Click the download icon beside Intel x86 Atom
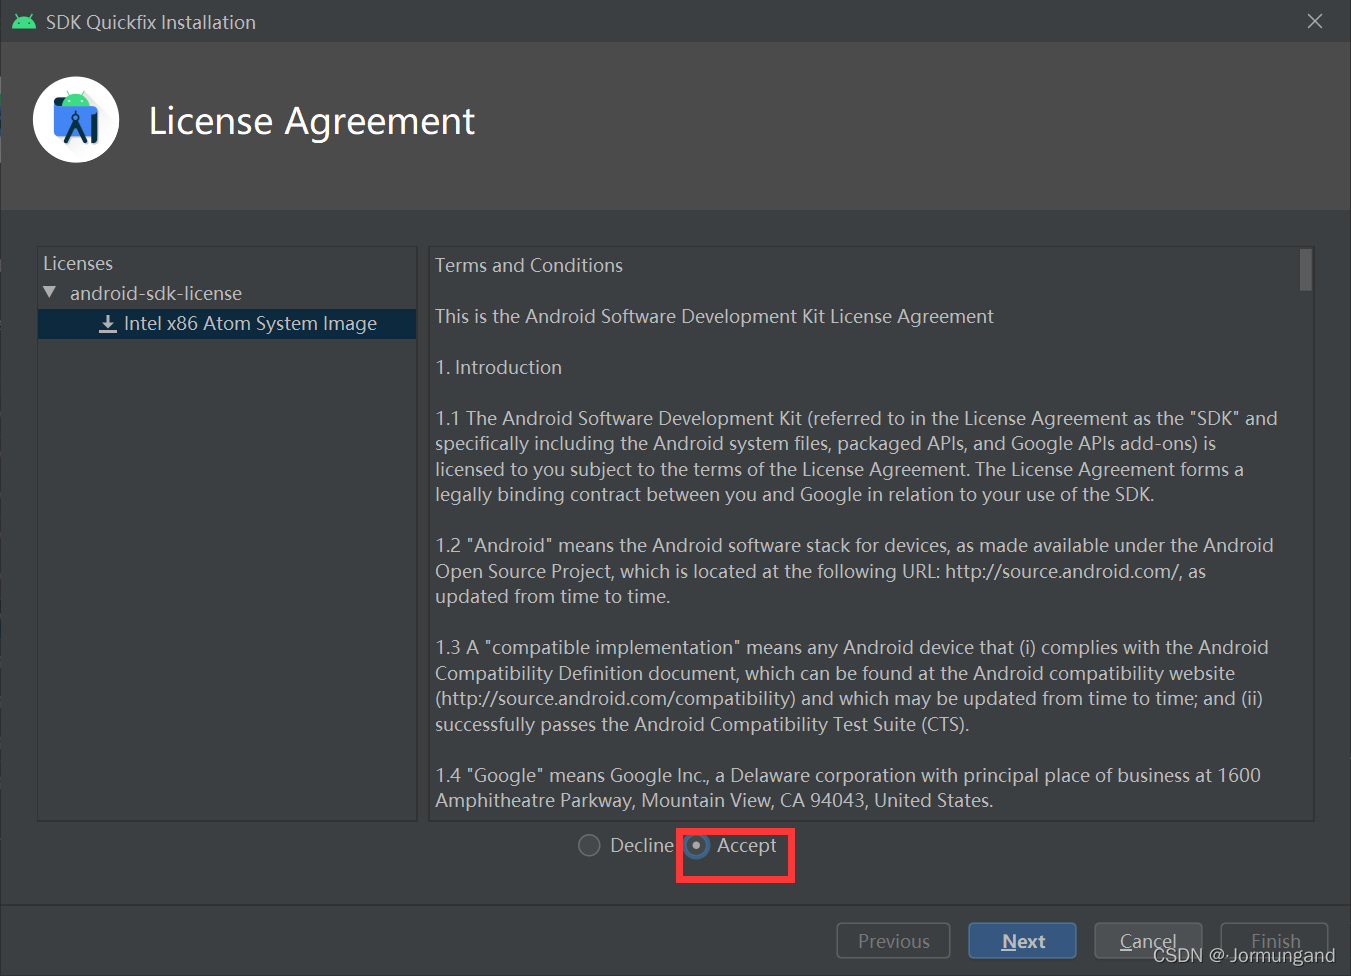 click(x=108, y=324)
